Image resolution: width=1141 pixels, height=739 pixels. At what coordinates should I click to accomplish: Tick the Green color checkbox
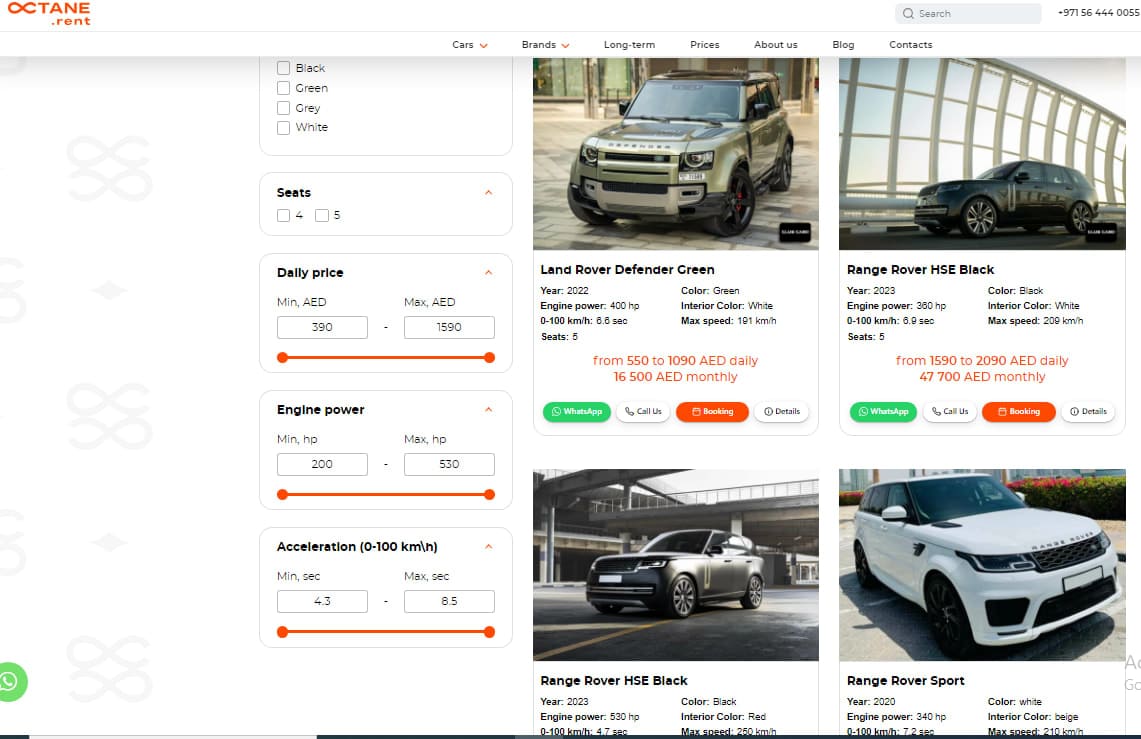pos(283,88)
